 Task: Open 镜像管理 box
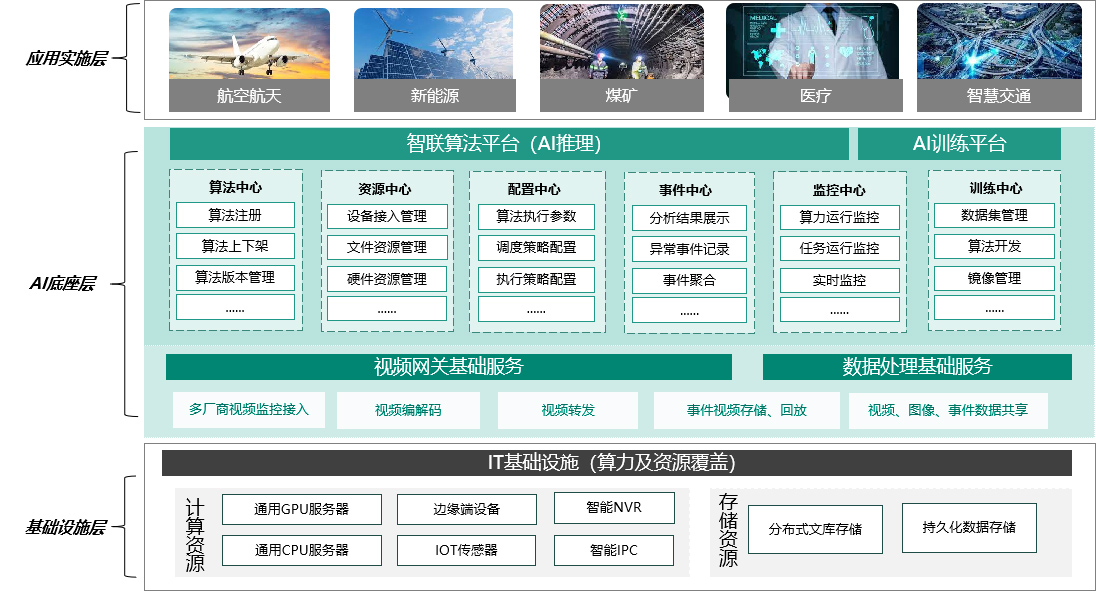pos(994,278)
